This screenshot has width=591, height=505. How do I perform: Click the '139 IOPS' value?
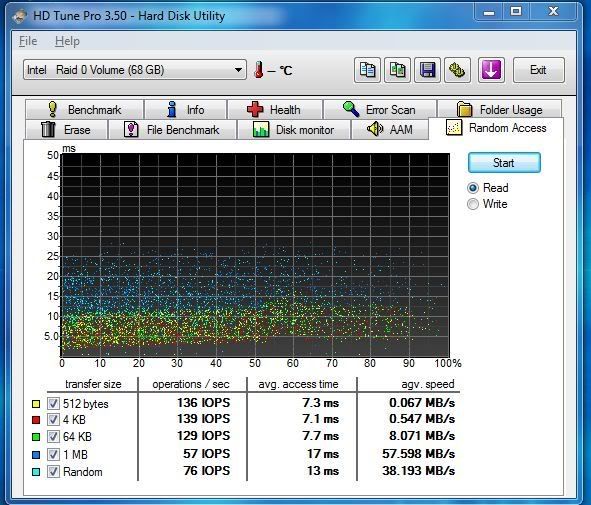point(204,419)
